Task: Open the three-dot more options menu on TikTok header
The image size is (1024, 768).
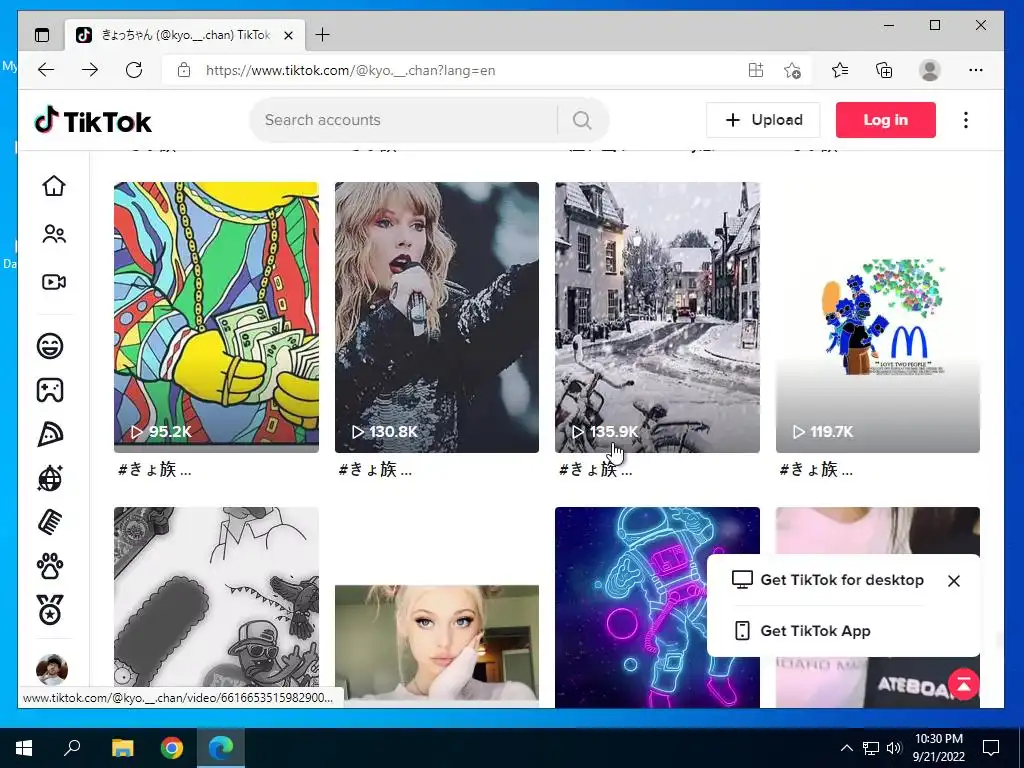Action: click(x=966, y=120)
